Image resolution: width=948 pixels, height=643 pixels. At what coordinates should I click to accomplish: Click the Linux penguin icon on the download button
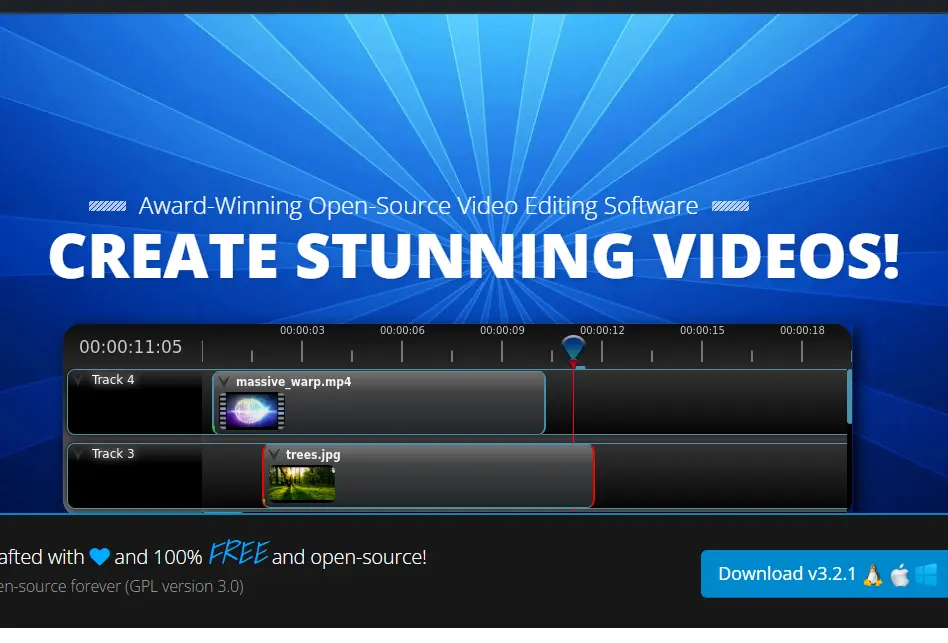pos(872,575)
